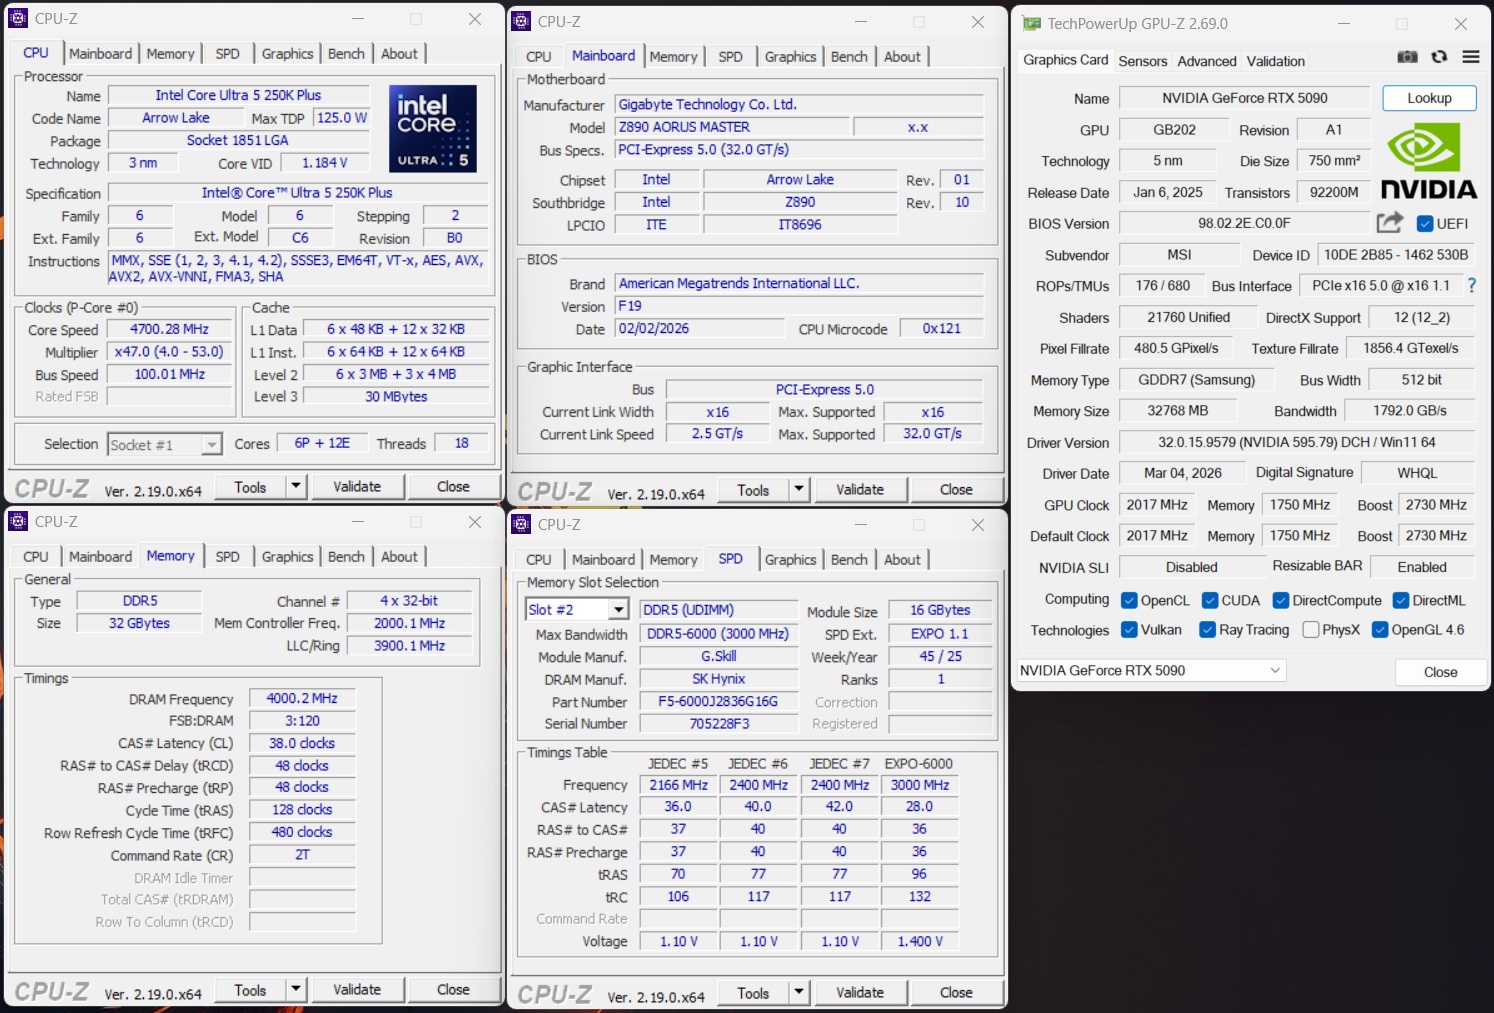This screenshot has width=1494, height=1013.
Task: Open the GPU-Z hamburger menu
Action: point(1470,57)
